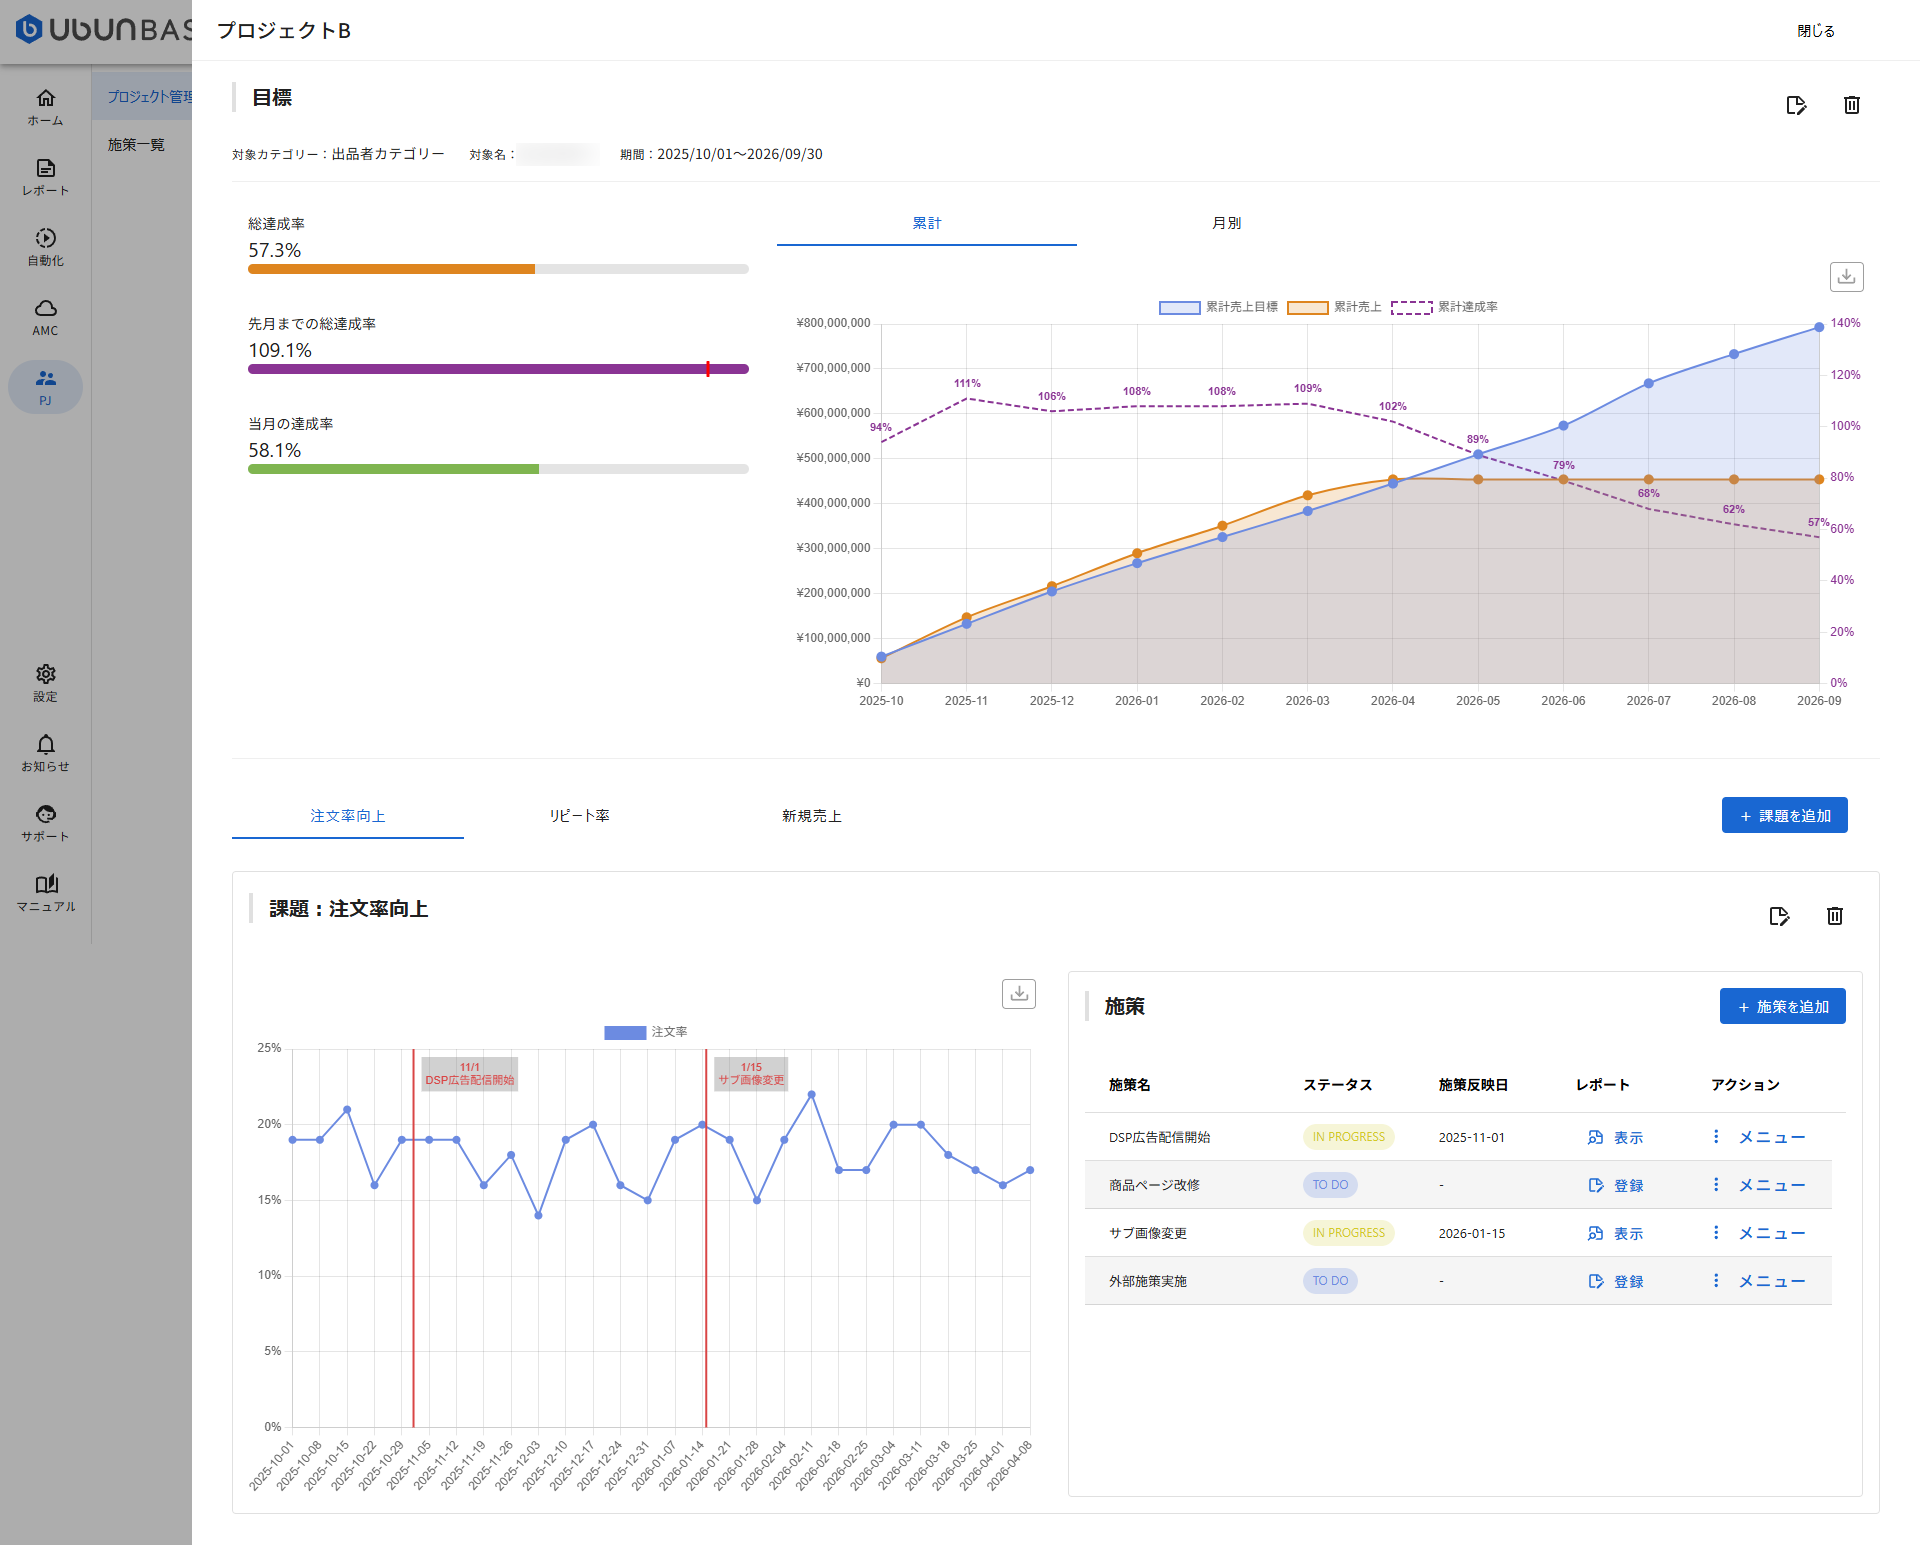The image size is (1920, 1545).
Task: Click the trash icon in 目標 header
Action: (x=1851, y=105)
